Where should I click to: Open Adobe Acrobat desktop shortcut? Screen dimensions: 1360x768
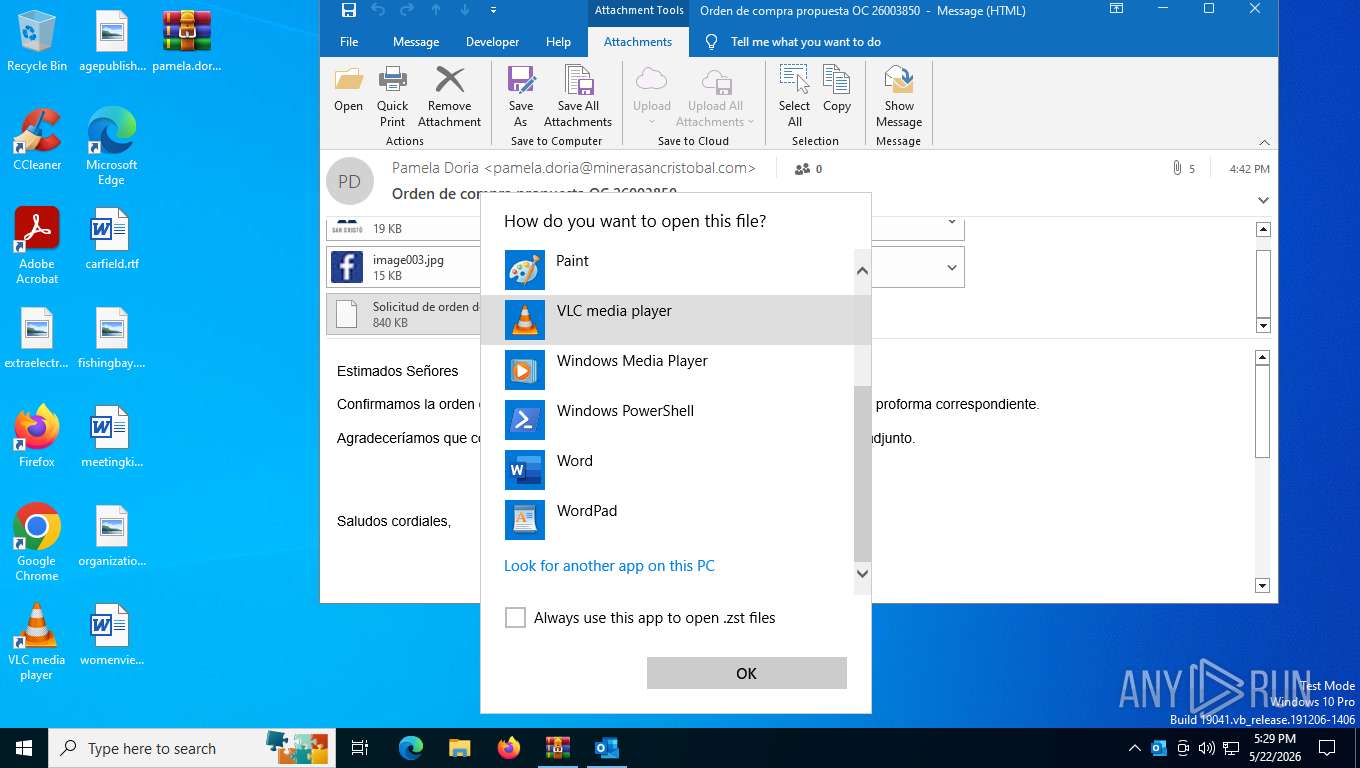click(37, 246)
